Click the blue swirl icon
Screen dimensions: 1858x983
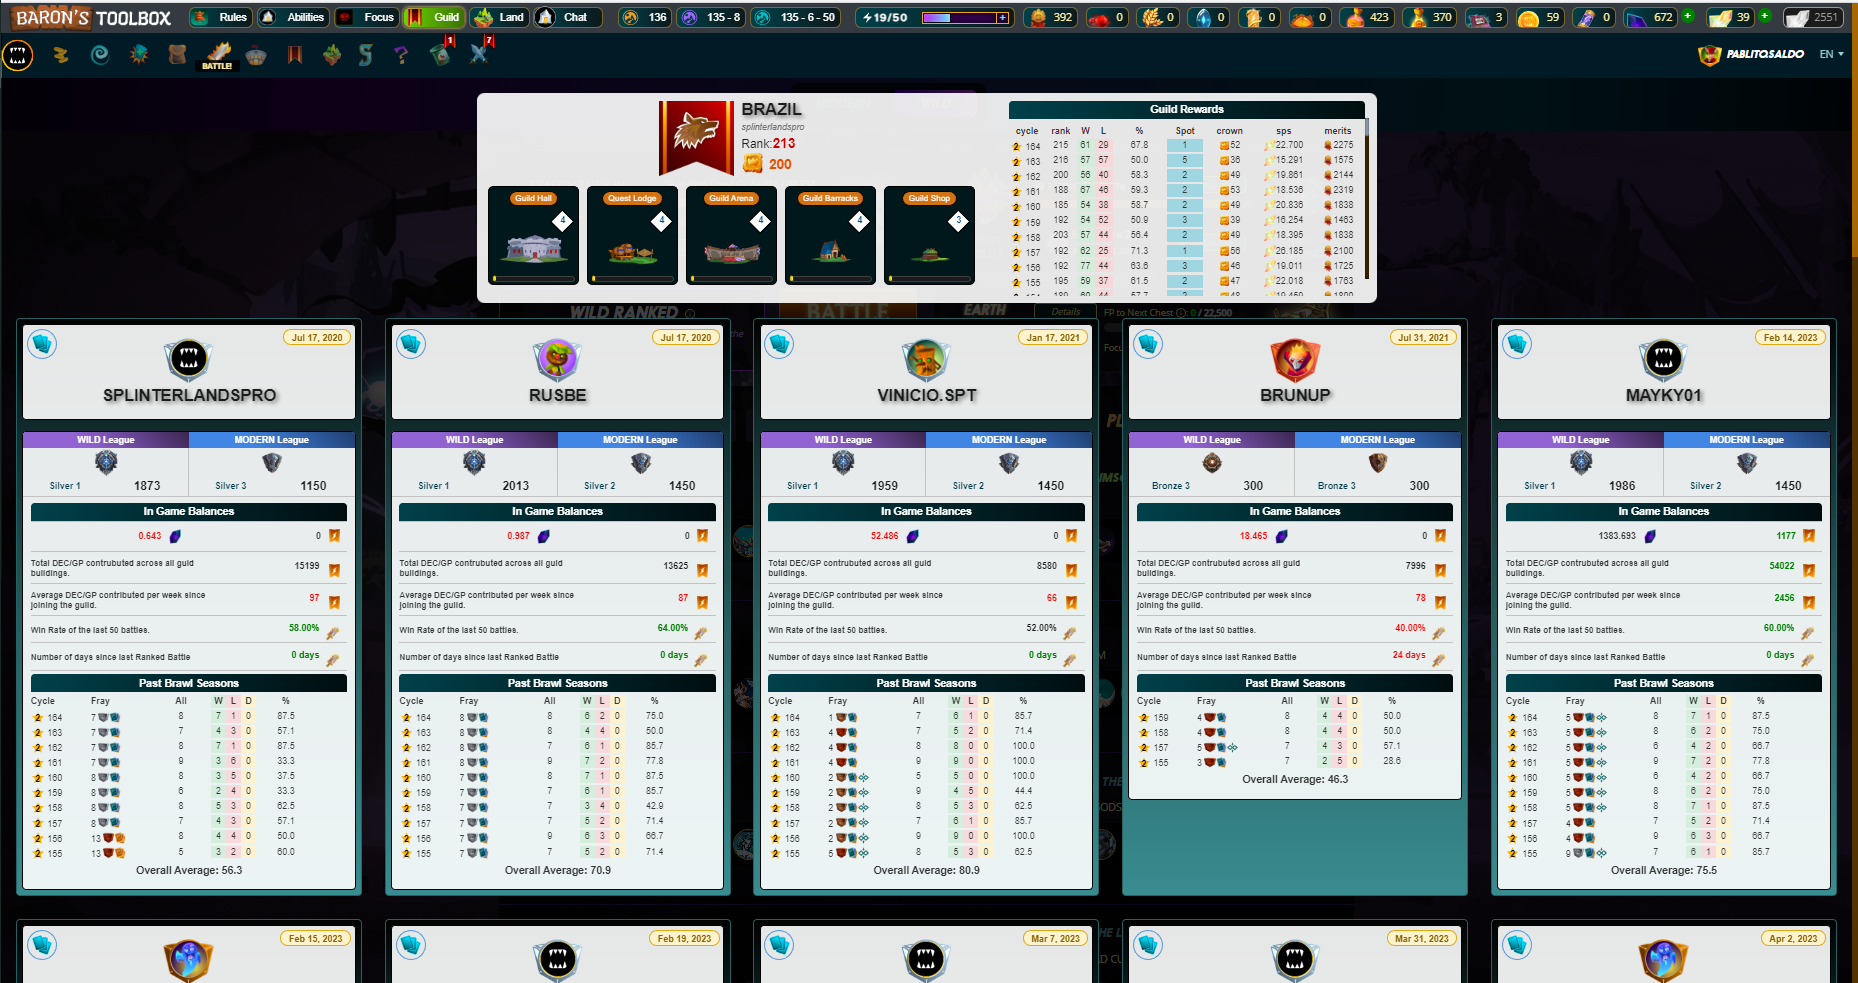[100, 55]
